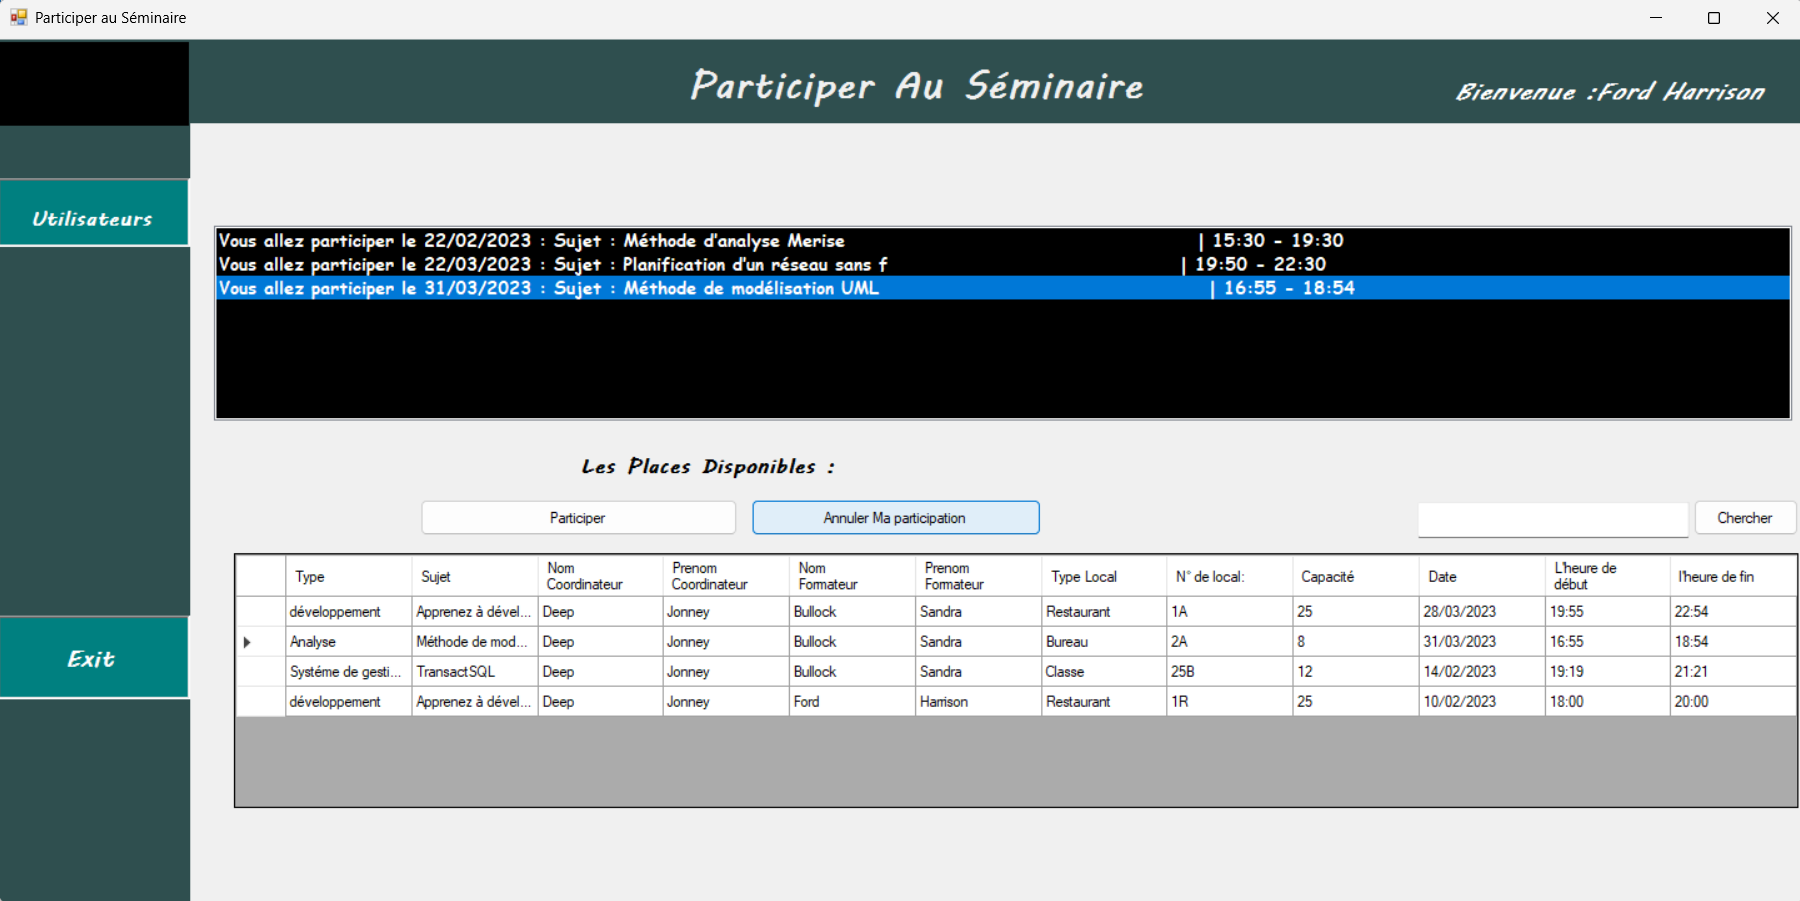Click the Nom Formateur column header
1800x901 pixels.
tap(852, 576)
